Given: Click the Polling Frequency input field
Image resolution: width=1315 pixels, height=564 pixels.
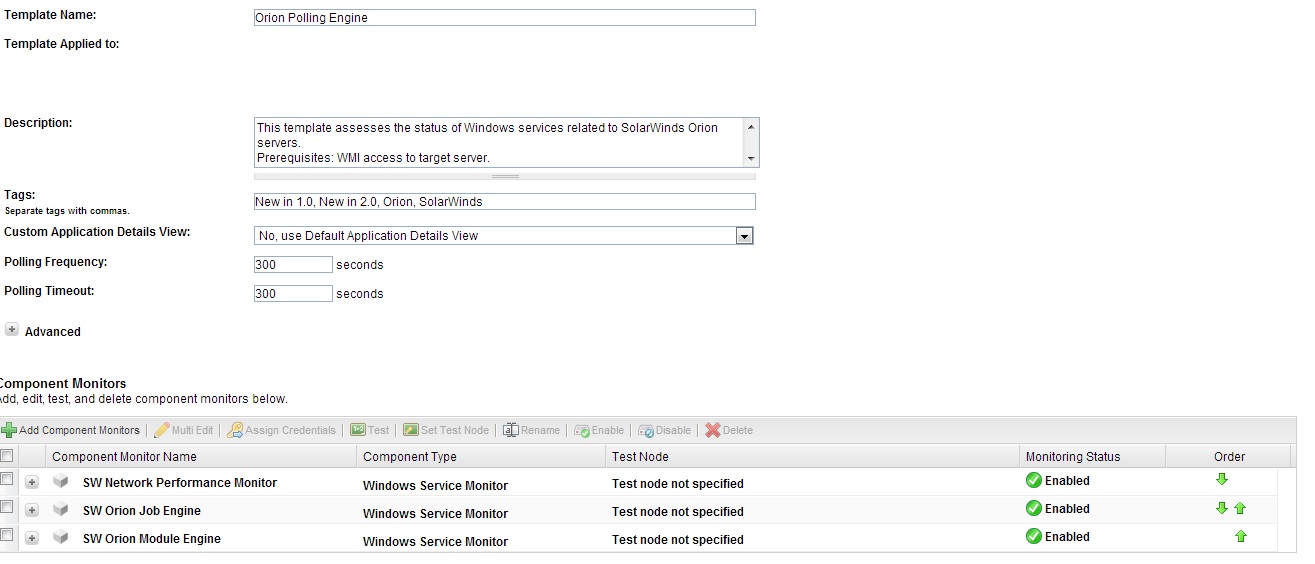Looking at the screenshot, I should 293,265.
